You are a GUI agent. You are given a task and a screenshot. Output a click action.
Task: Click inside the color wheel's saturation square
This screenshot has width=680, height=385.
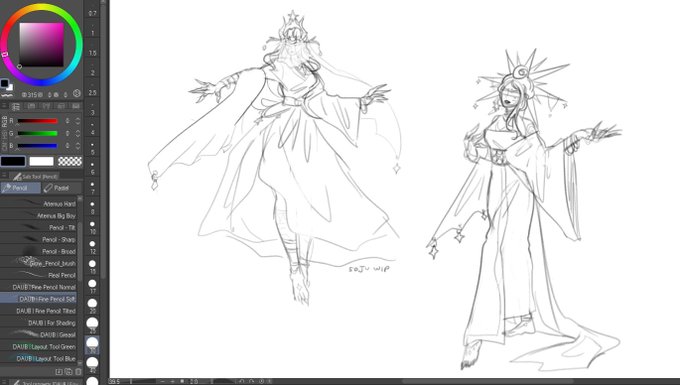click(41, 45)
